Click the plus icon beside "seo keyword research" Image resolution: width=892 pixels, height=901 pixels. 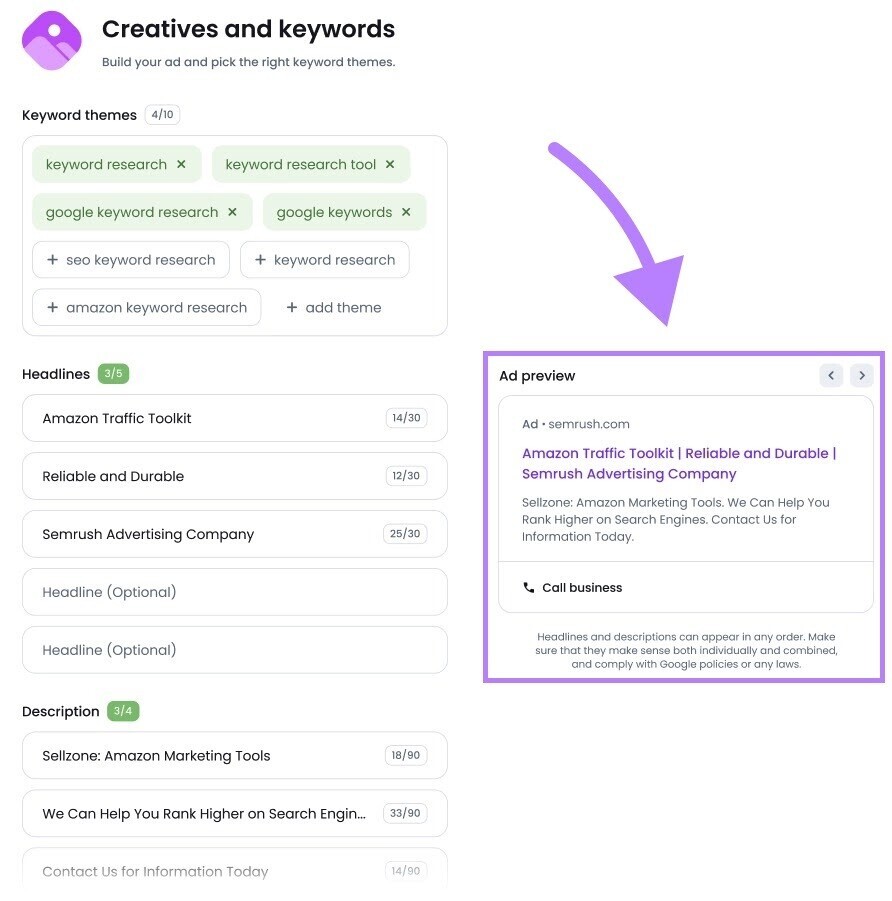(52, 259)
